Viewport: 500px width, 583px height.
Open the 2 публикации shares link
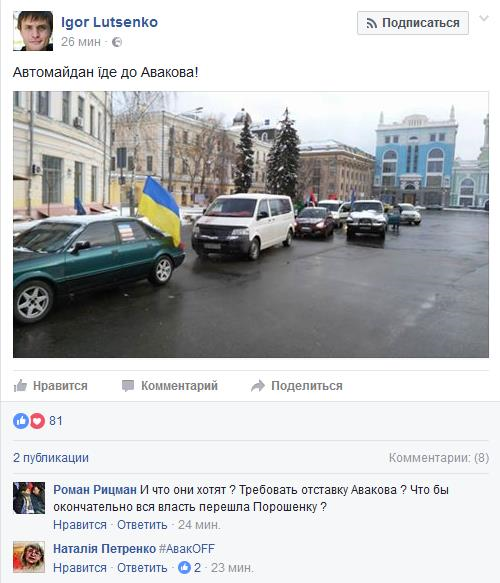click(x=51, y=458)
